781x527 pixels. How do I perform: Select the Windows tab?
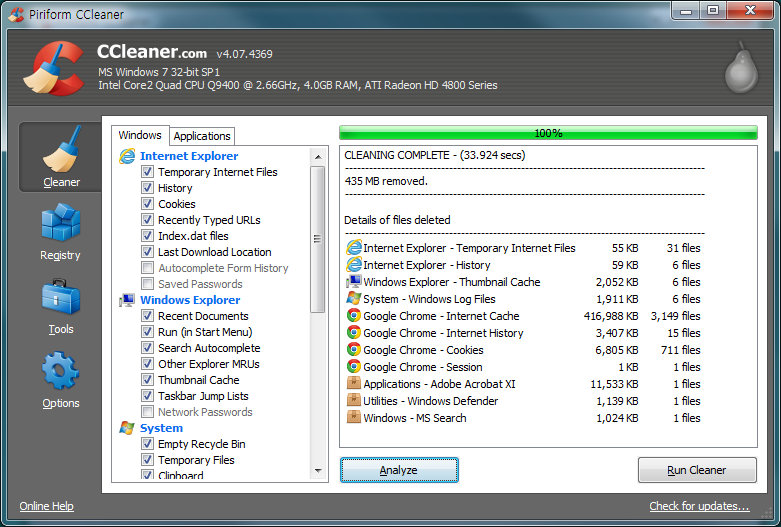pyautogui.click(x=140, y=136)
